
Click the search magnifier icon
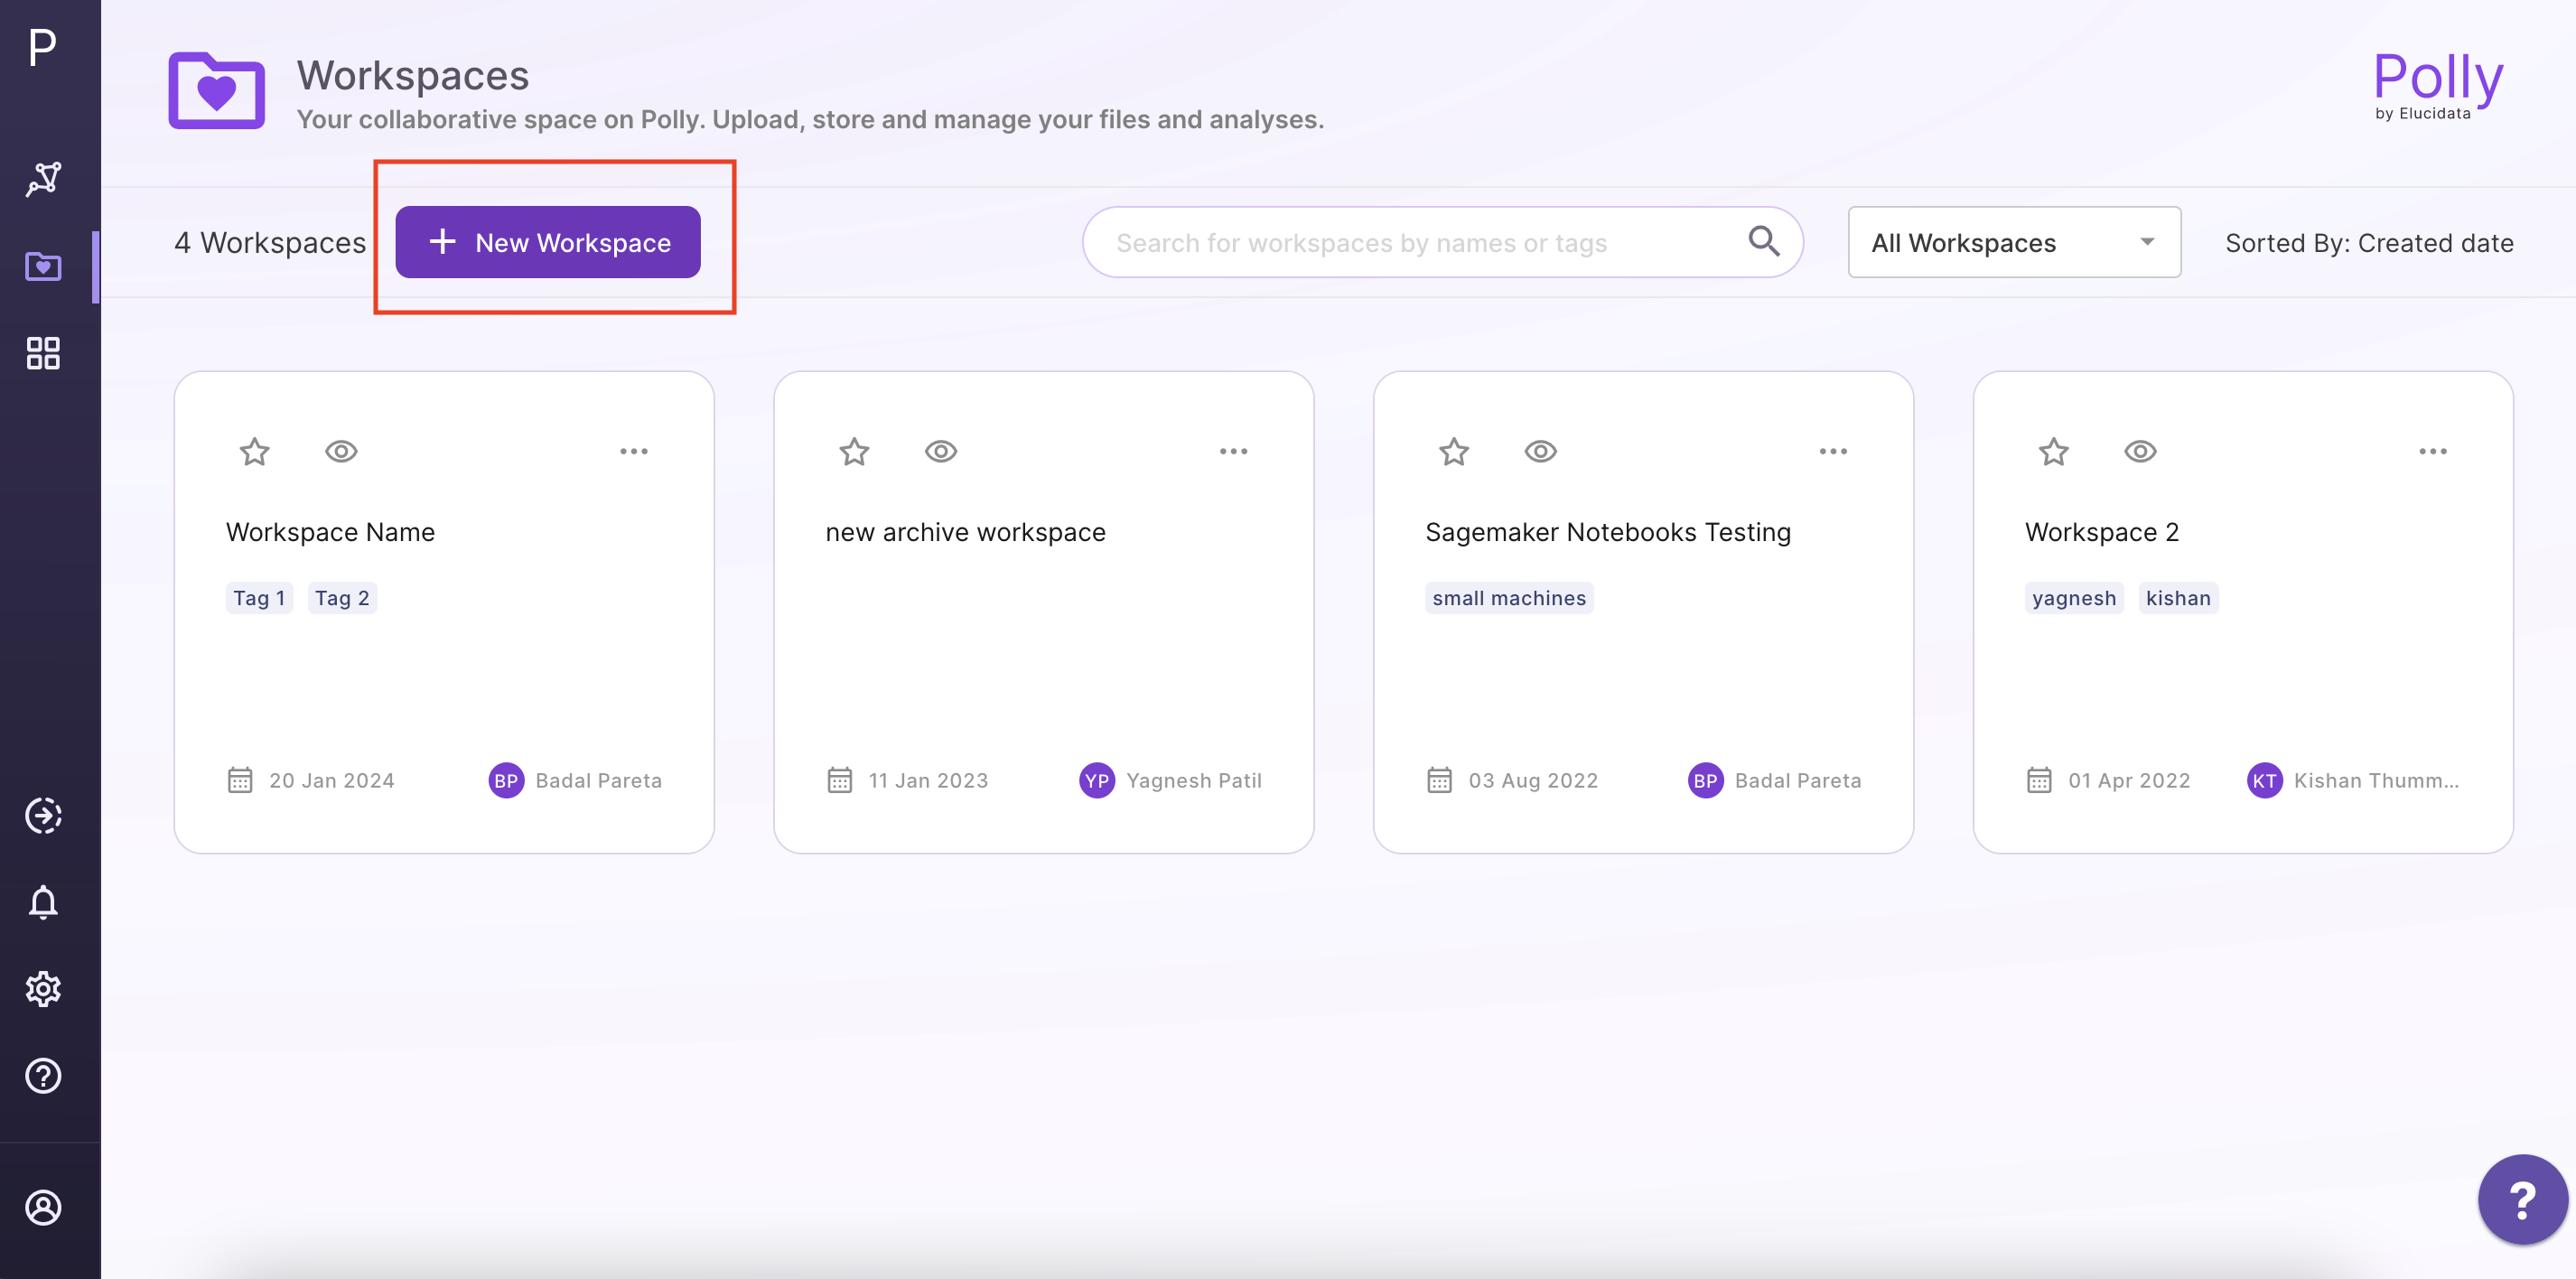click(1763, 241)
